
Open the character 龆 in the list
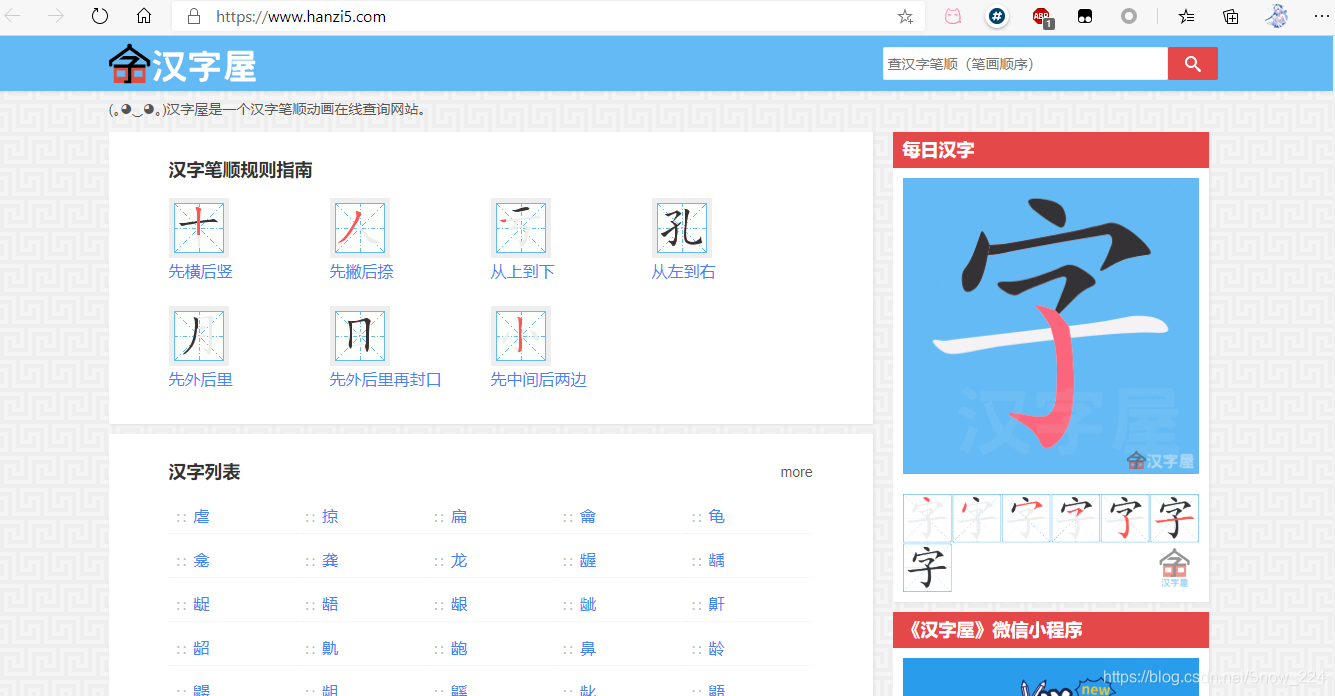[201, 648]
